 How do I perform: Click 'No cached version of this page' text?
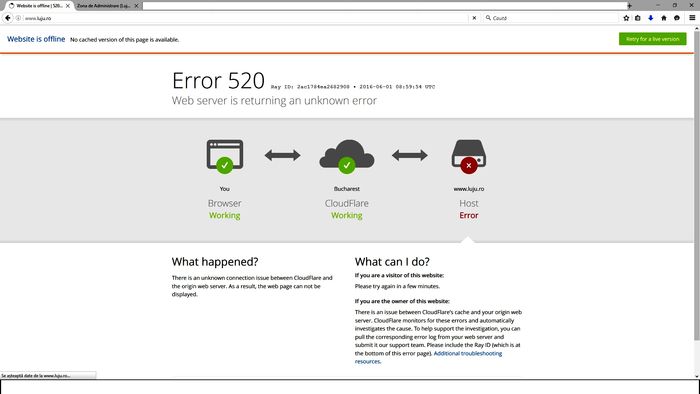[x=125, y=40]
